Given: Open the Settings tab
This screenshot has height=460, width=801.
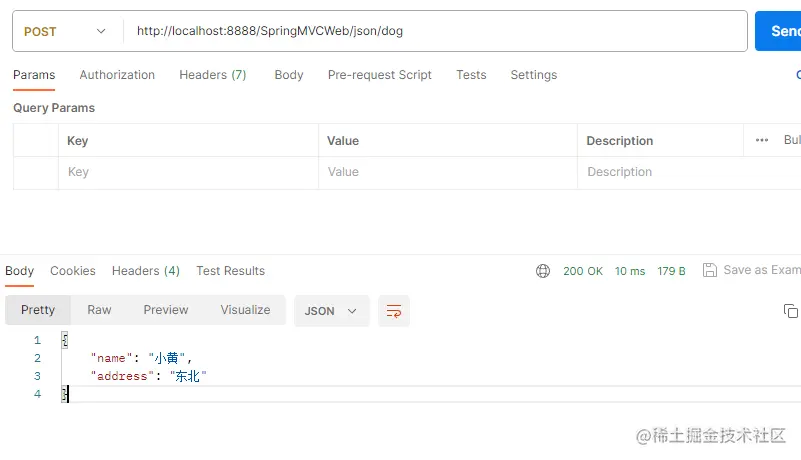Looking at the screenshot, I should (x=534, y=75).
